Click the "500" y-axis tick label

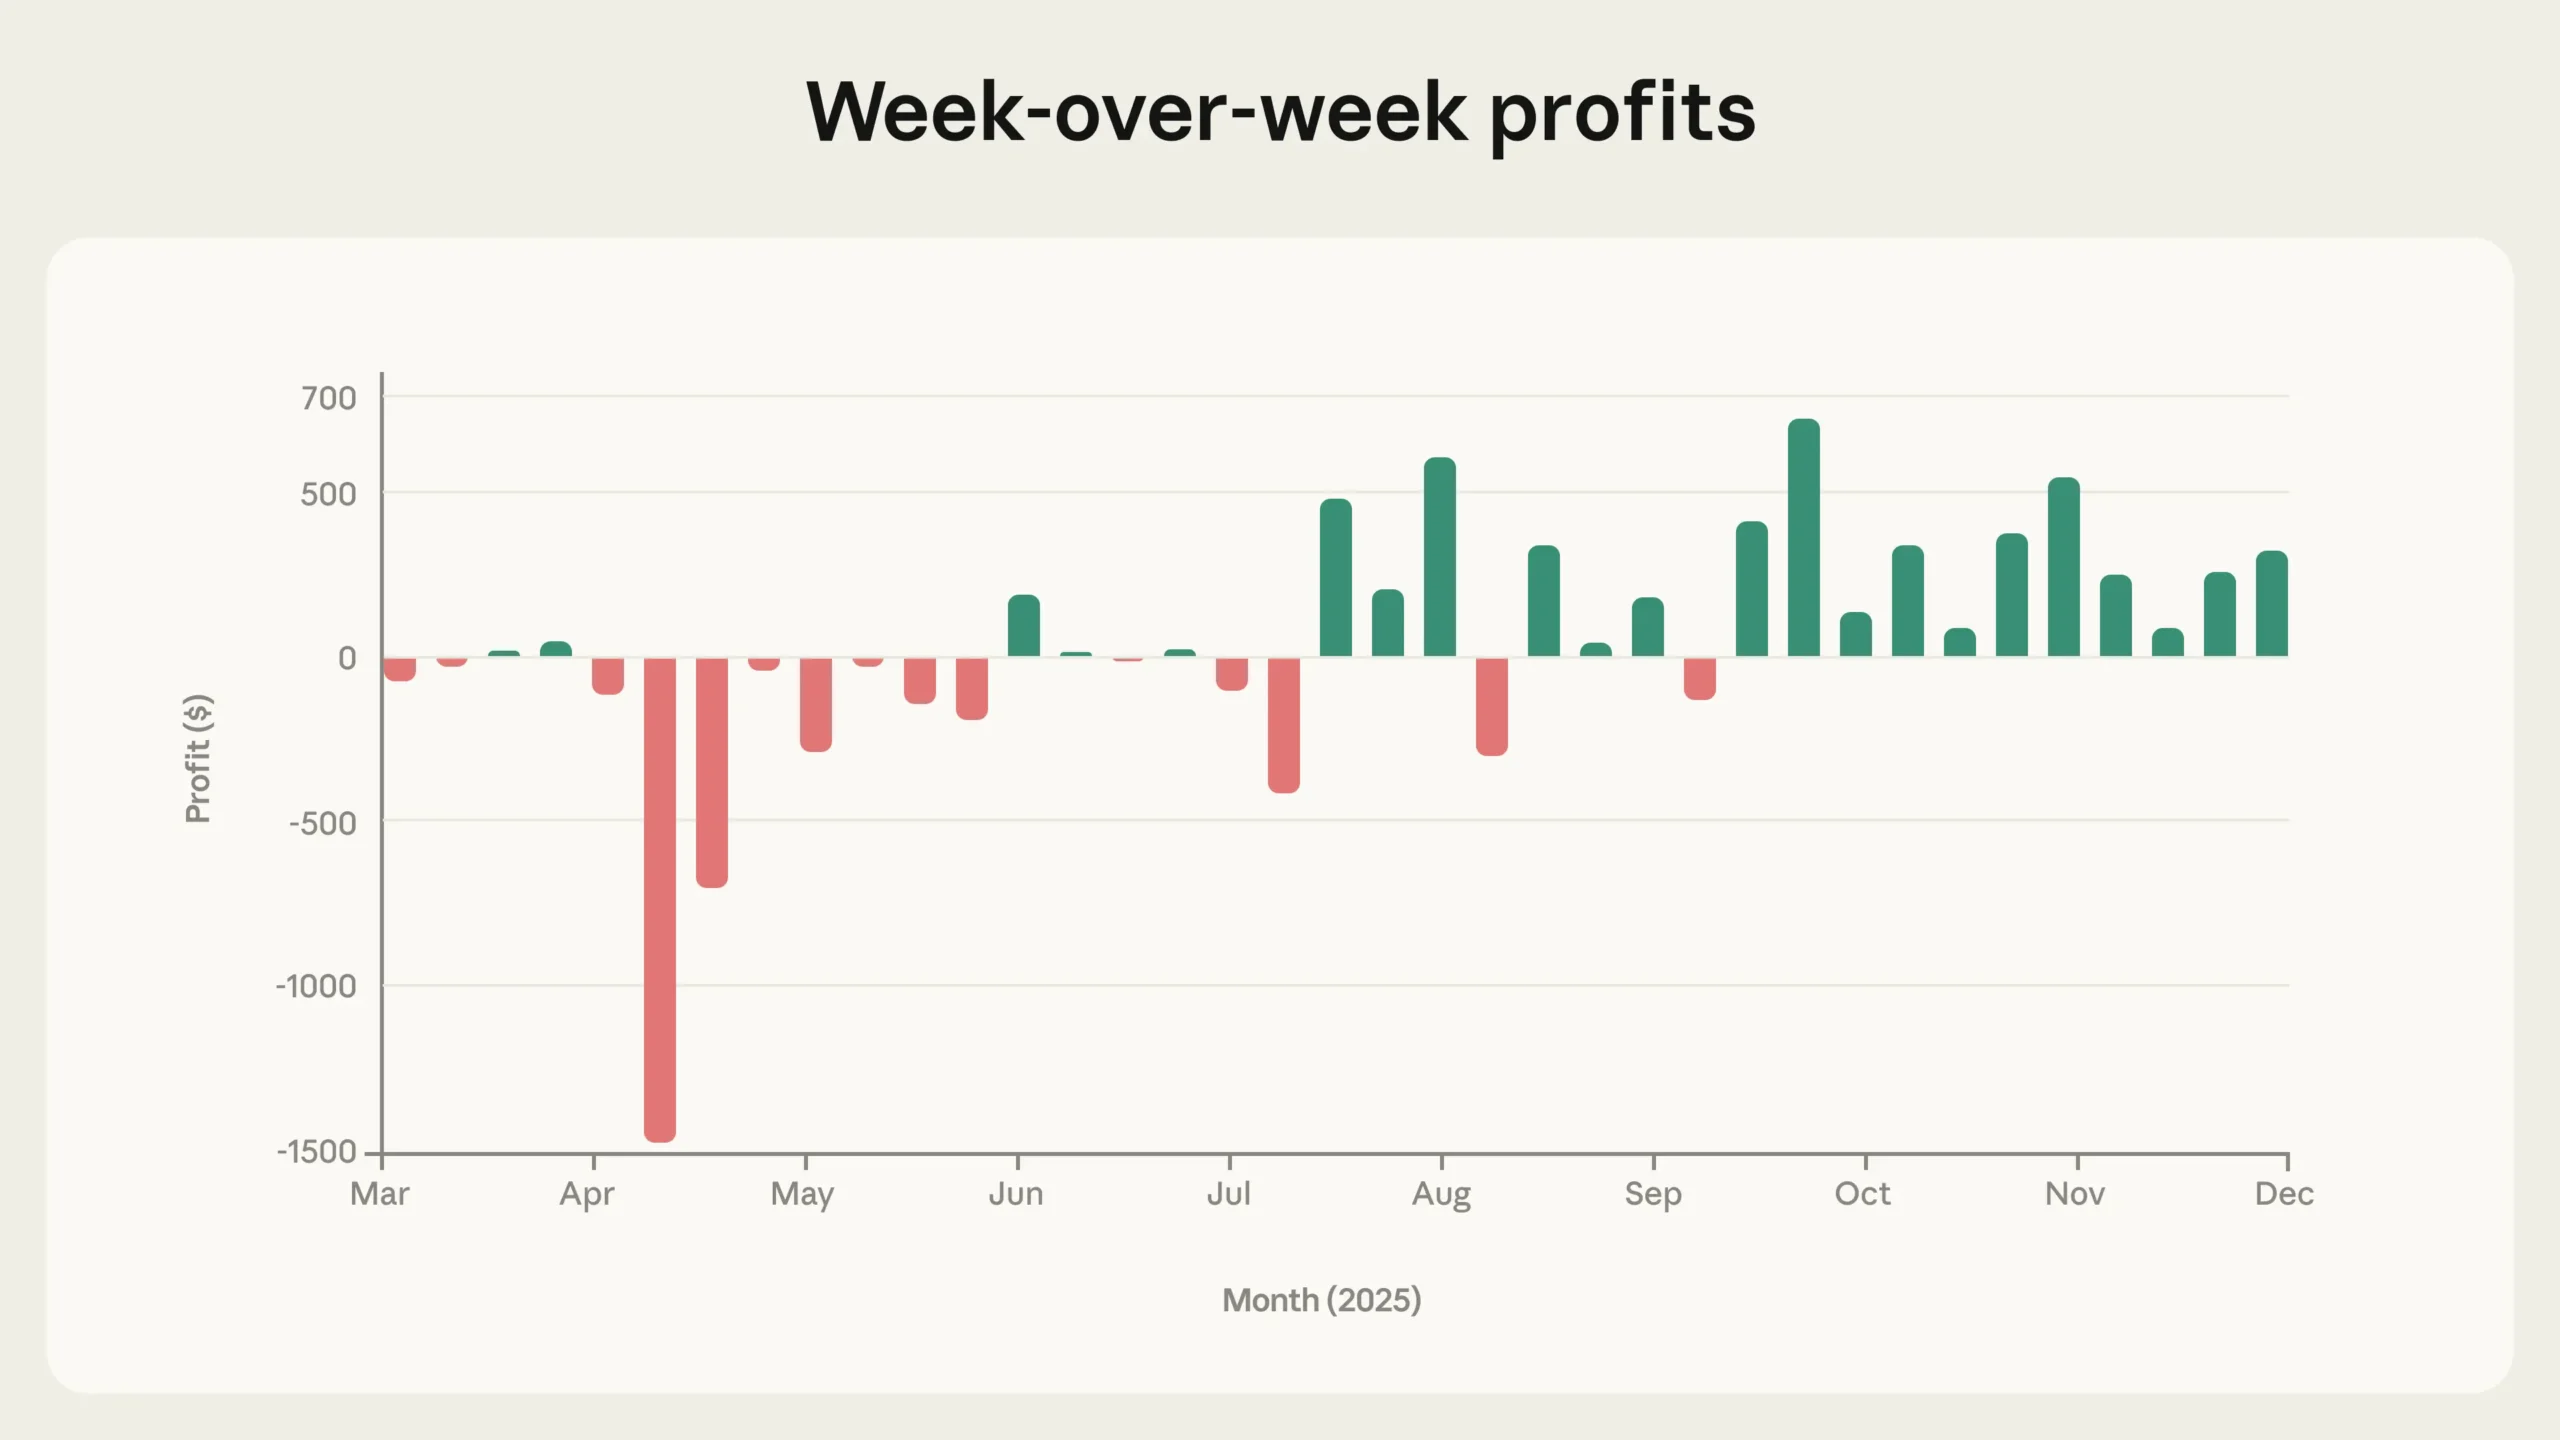pos(329,495)
